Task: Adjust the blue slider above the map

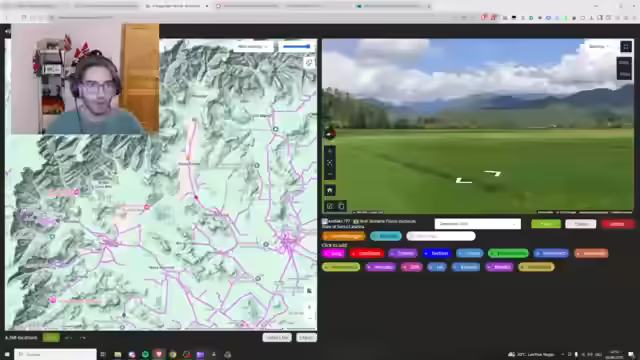Action: 297,47
